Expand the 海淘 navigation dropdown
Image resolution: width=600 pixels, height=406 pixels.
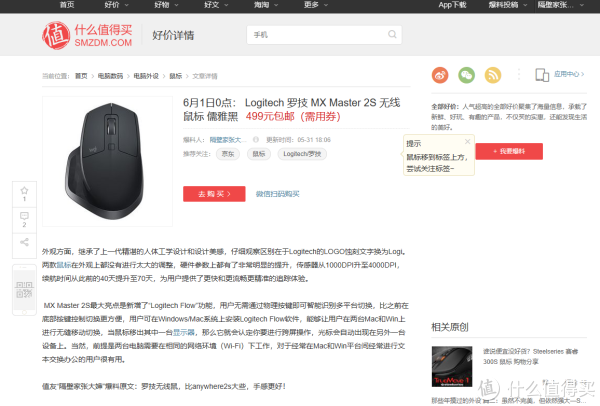(x=266, y=5)
